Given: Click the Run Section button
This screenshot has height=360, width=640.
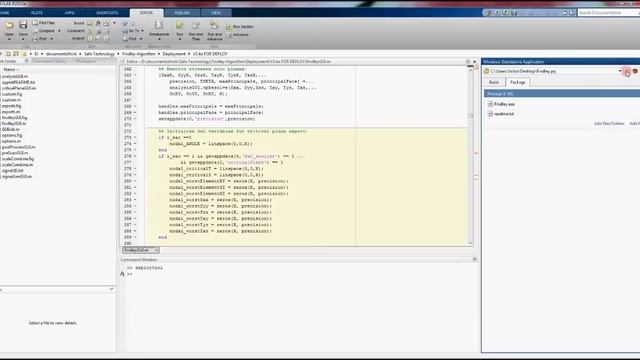Looking at the screenshot, I should 240,27.
